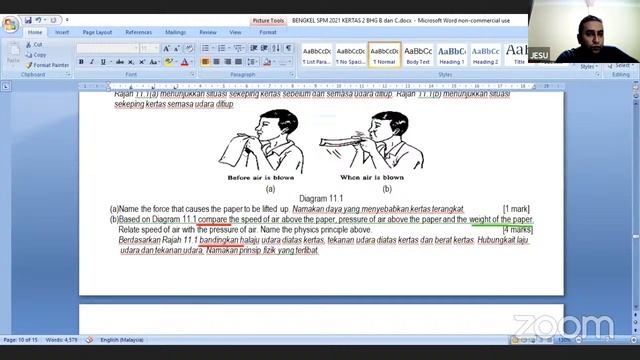Open the font name combo box
The image size is (640, 360).
click(108, 49)
